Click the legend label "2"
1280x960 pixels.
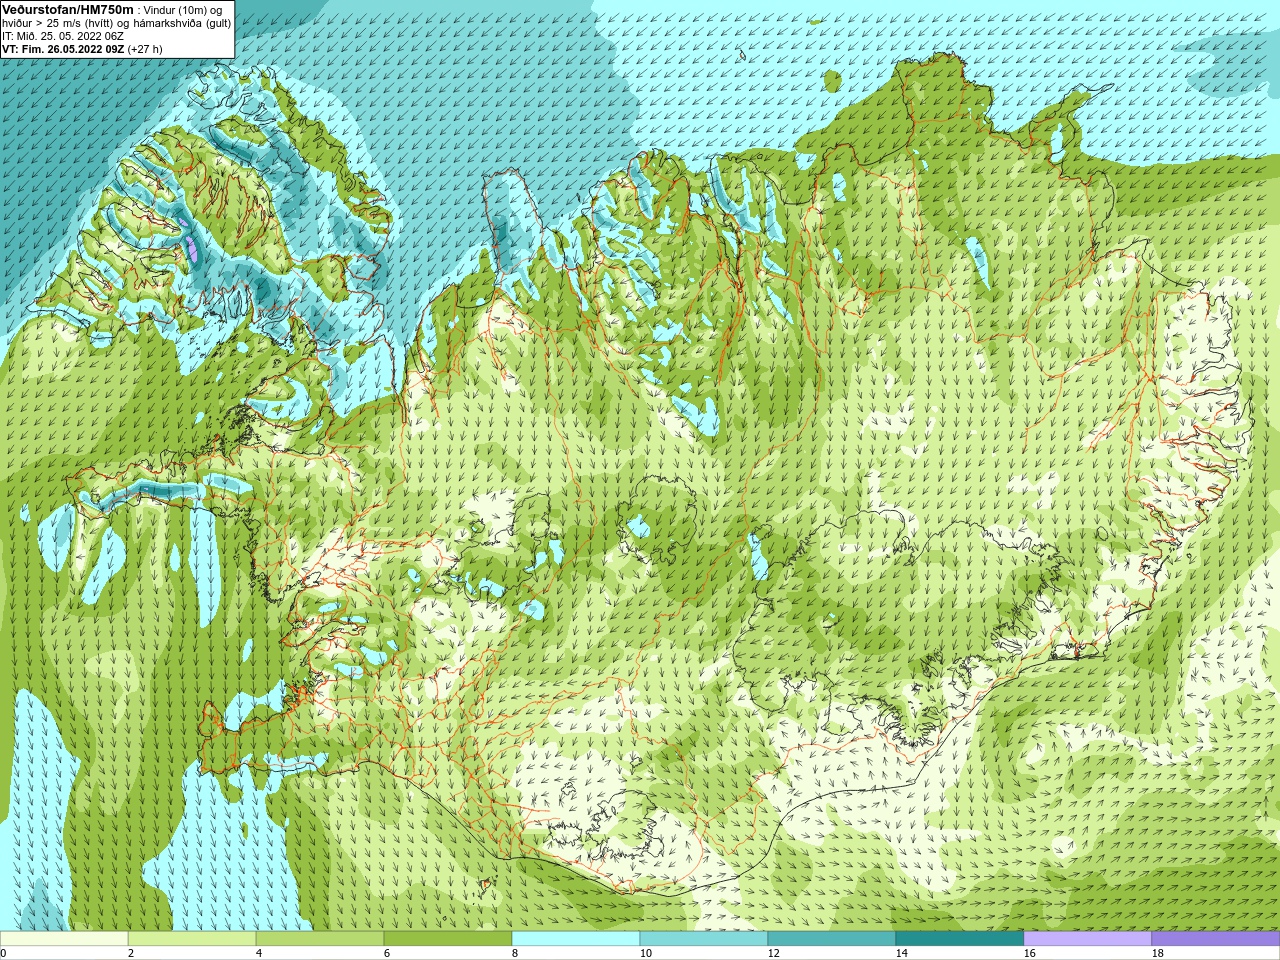tap(131, 953)
